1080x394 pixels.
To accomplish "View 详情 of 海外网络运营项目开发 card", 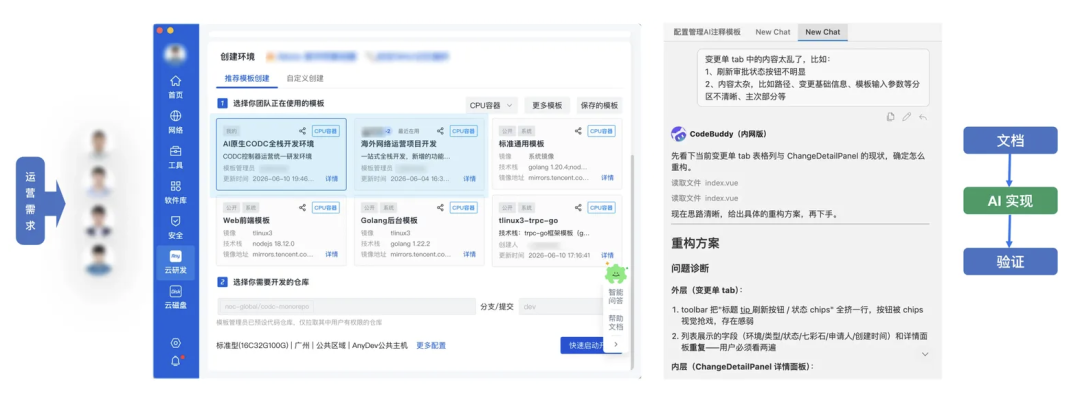I will click(469, 178).
